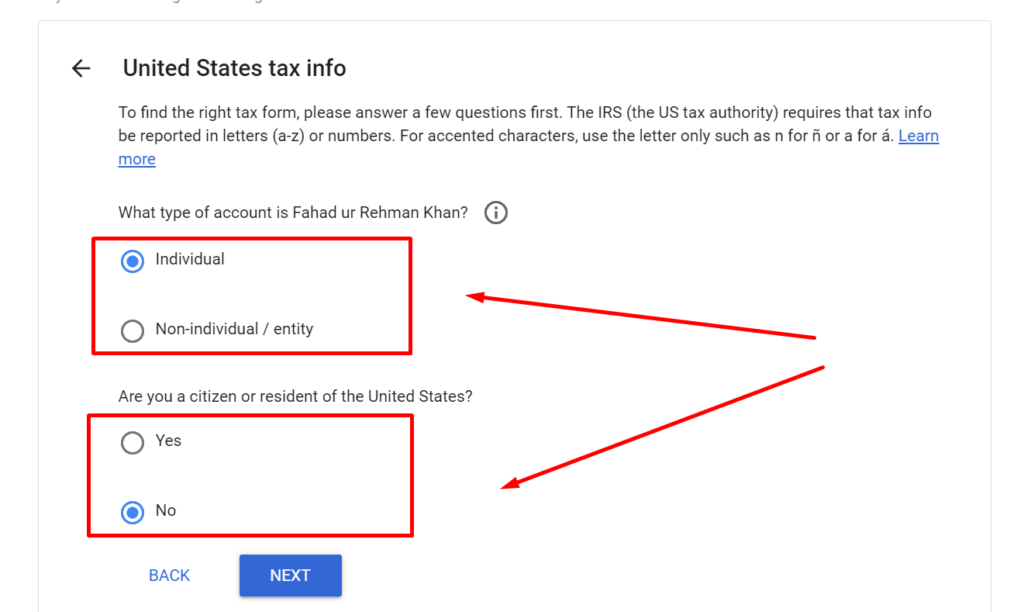This screenshot has height=612, width=1024.
Task: Click the citizen or resident question text
Action: (295, 396)
